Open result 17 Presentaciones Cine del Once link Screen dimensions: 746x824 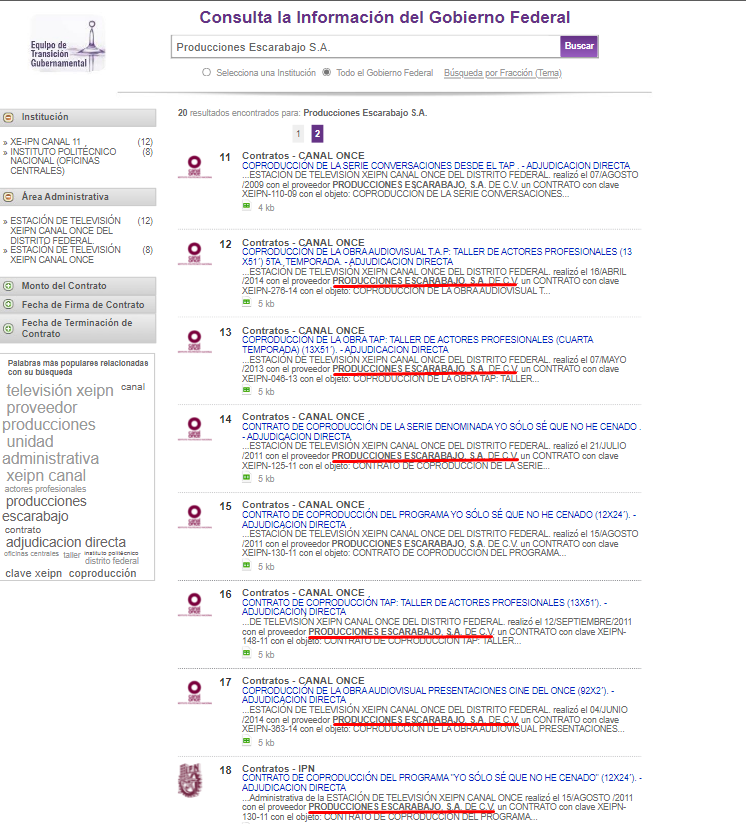pyautogui.click(x=428, y=695)
